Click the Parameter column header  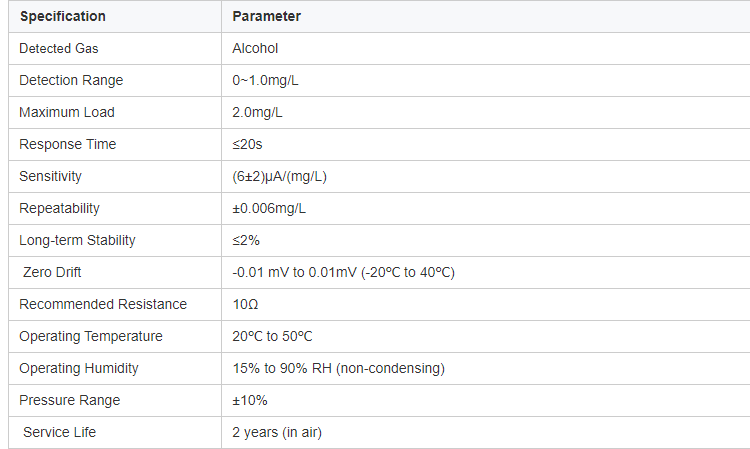[x=266, y=16]
